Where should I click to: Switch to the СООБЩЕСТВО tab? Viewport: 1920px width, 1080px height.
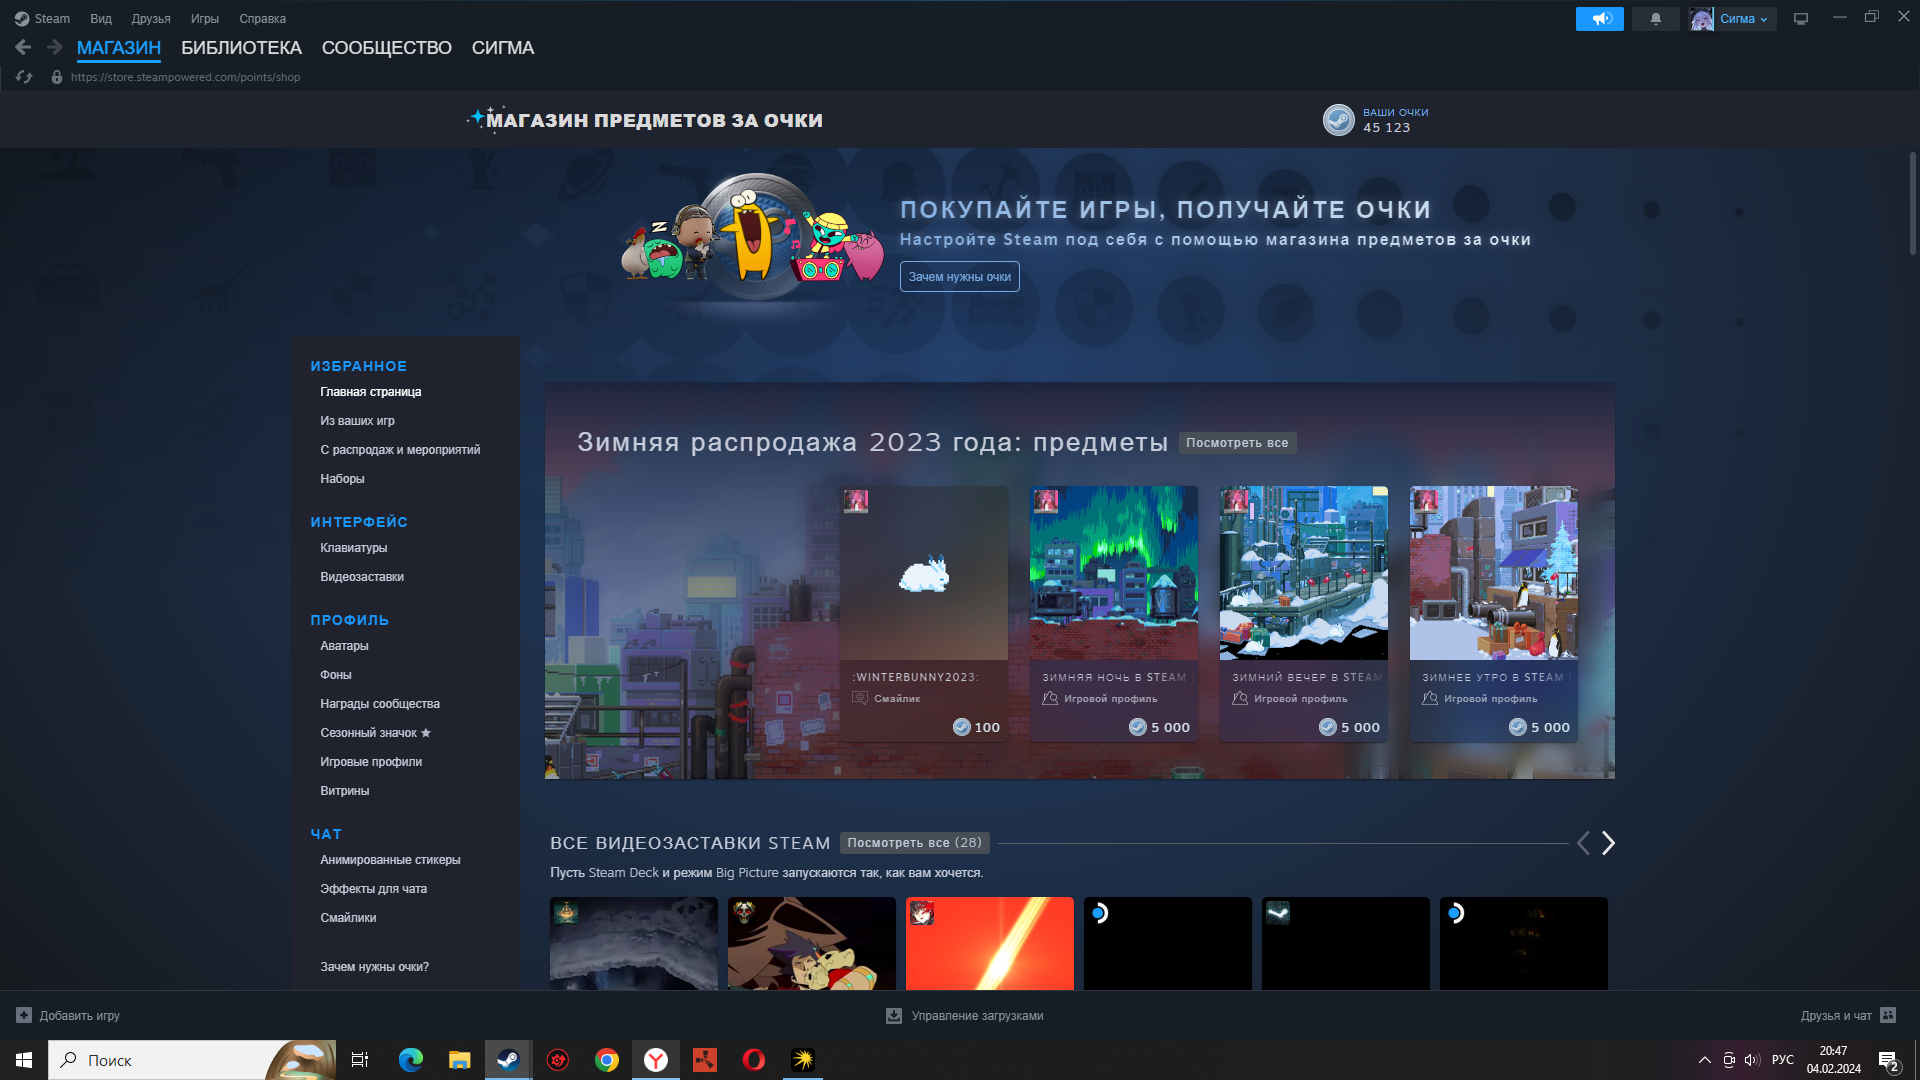(387, 47)
